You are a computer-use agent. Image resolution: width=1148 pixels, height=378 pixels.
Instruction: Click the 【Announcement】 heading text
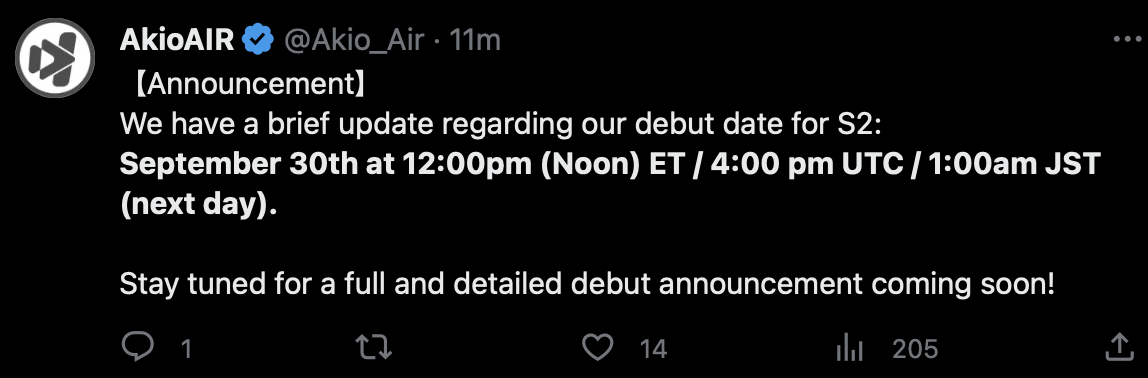coord(249,85)
